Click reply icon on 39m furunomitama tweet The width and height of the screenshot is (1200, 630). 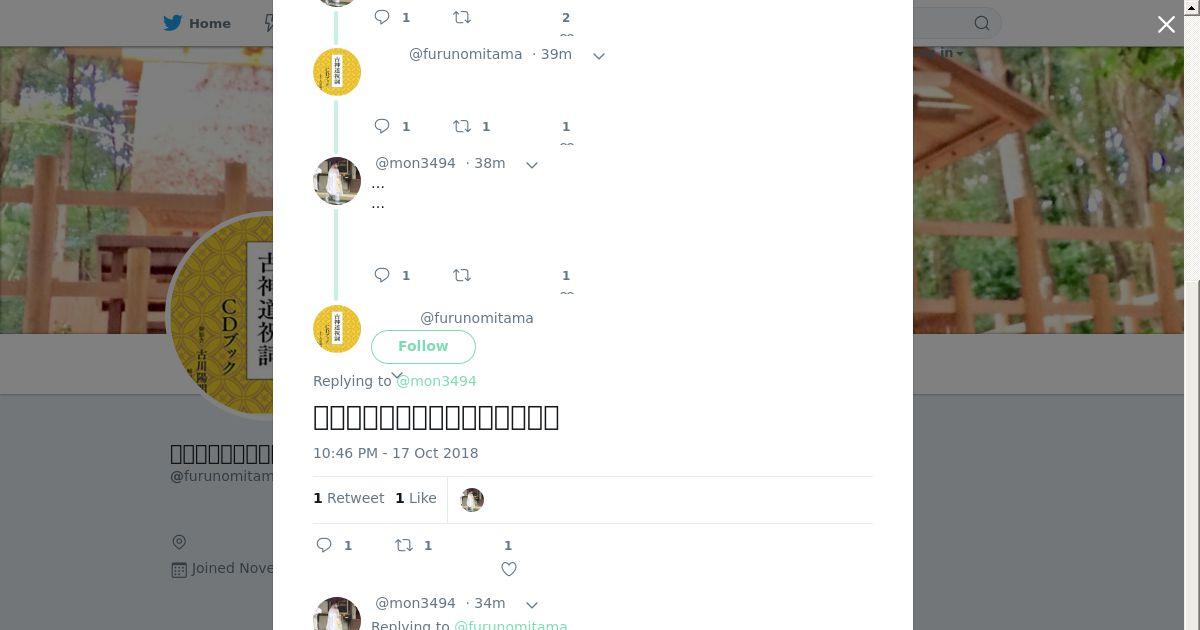coord(382,126)
